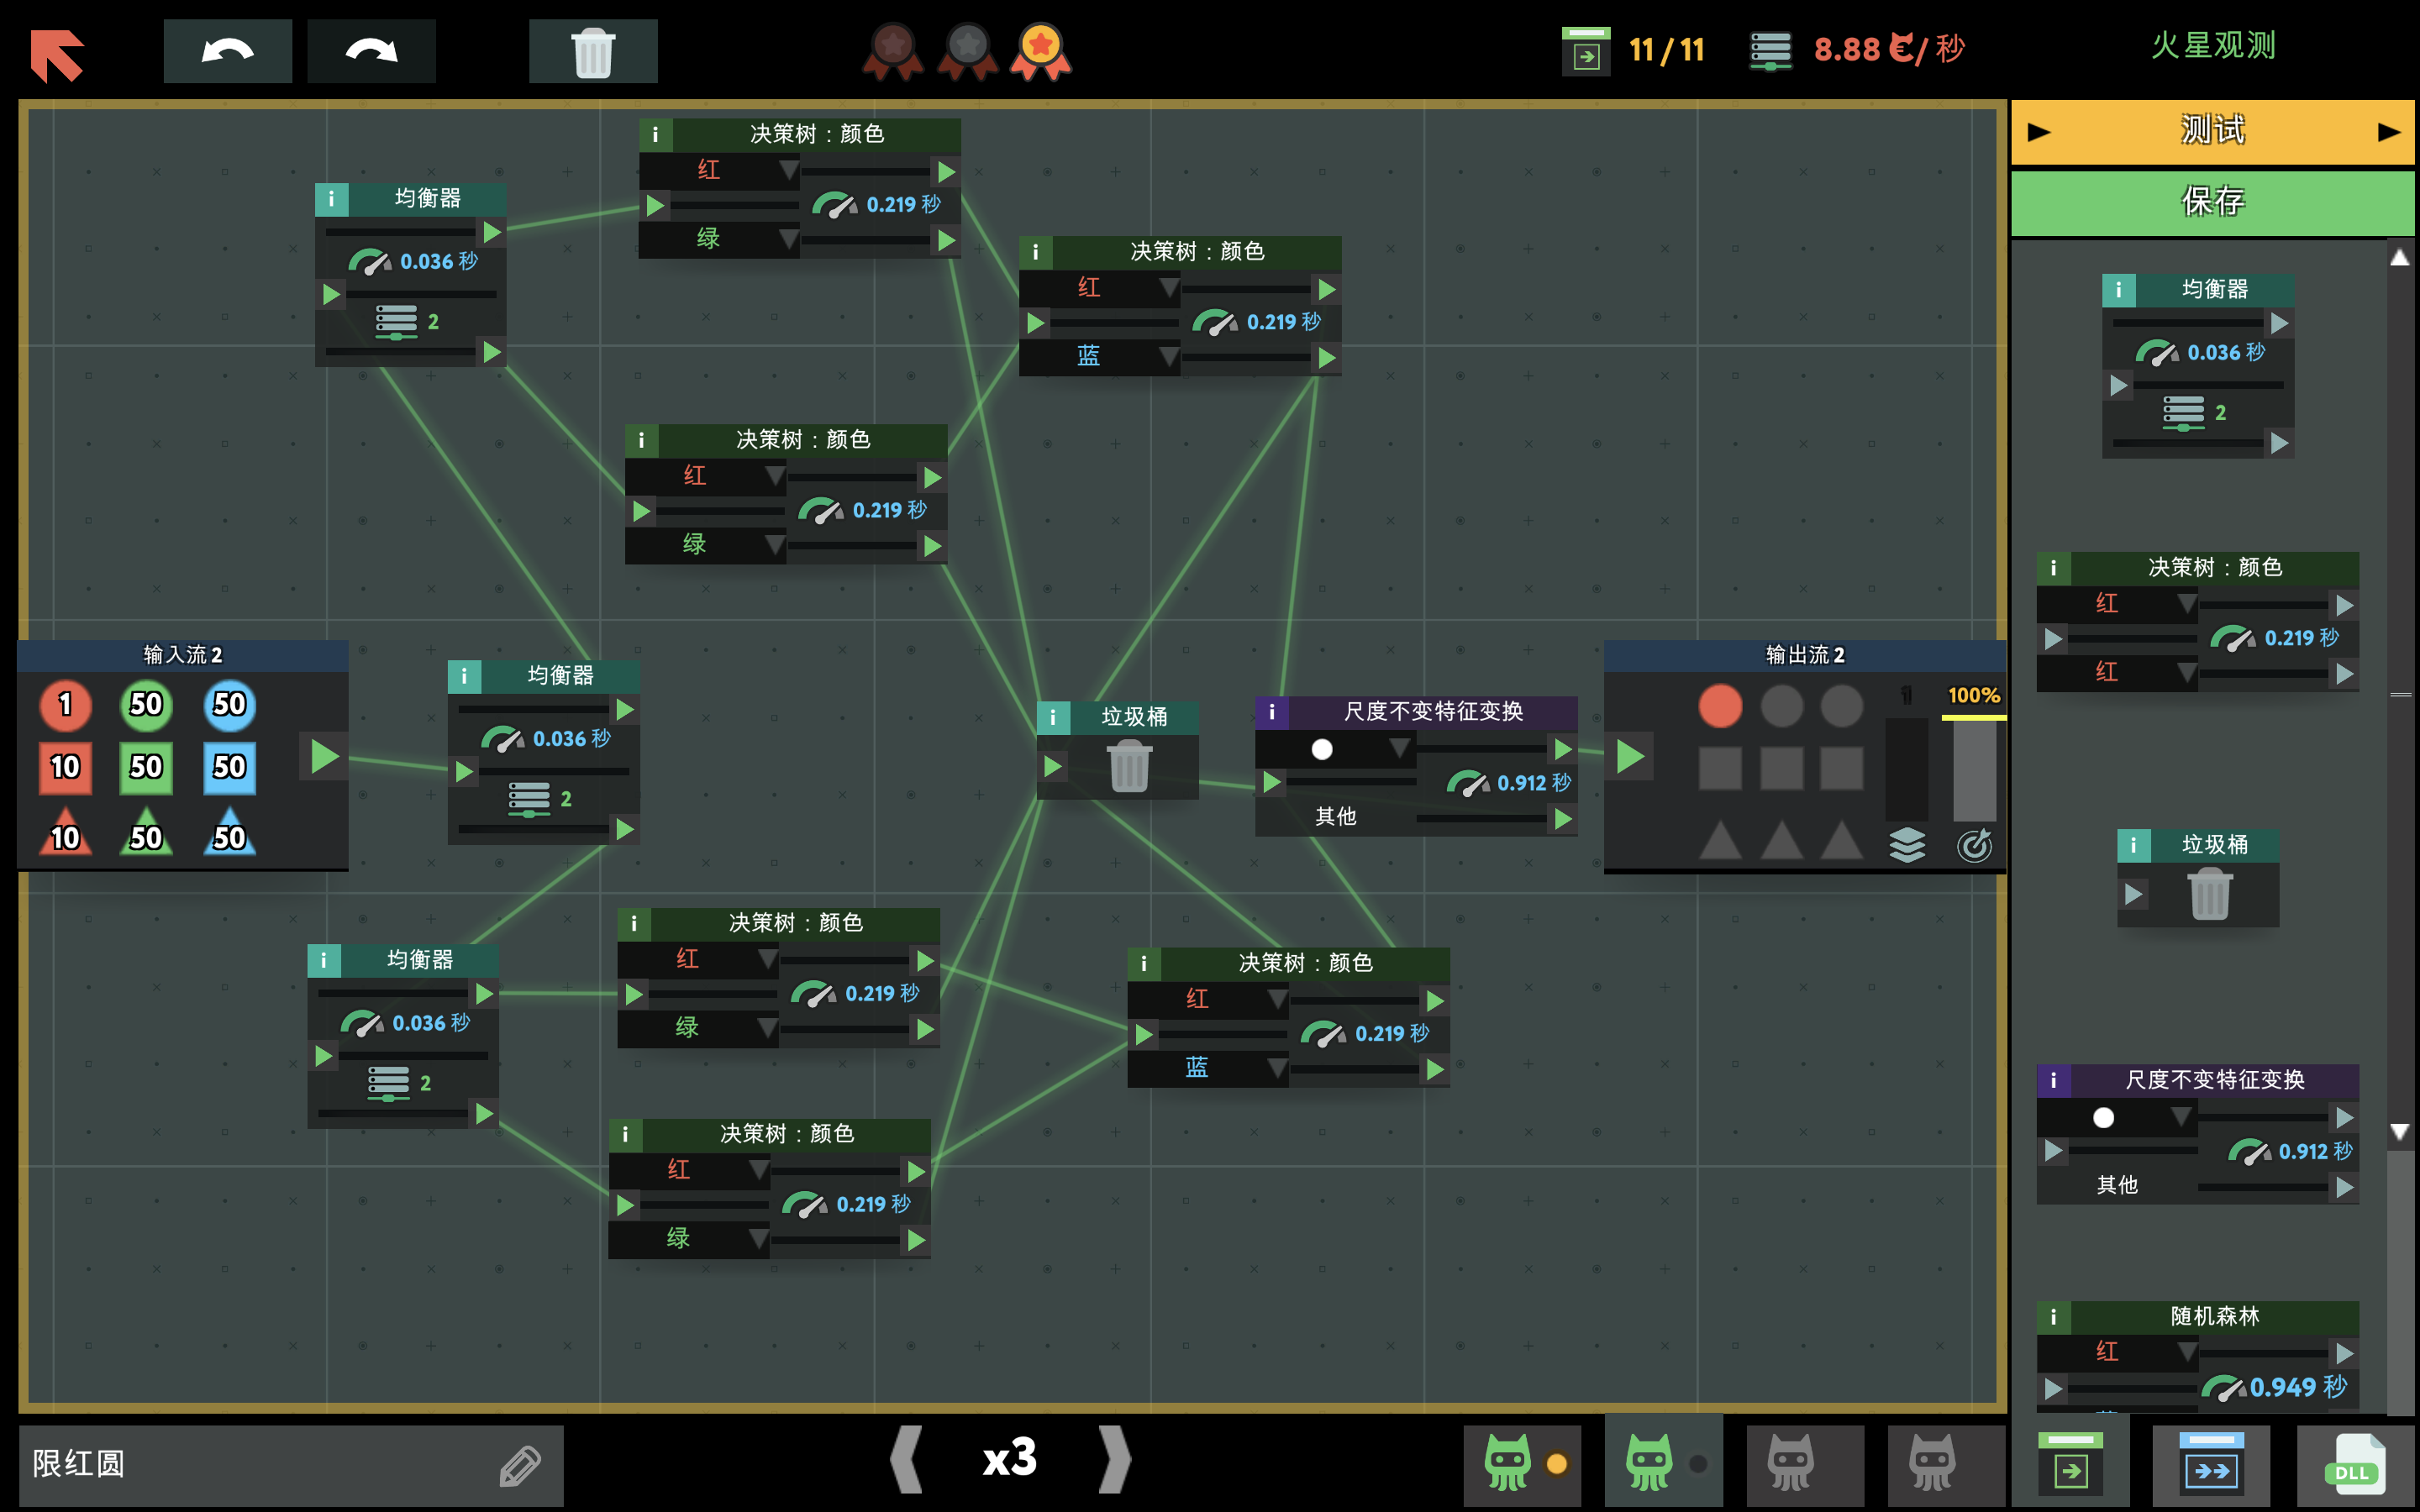Image resolution: width=2420 pixels, height=1512 pixels.
Task: Click the undo arrow button
Action: 227,51
